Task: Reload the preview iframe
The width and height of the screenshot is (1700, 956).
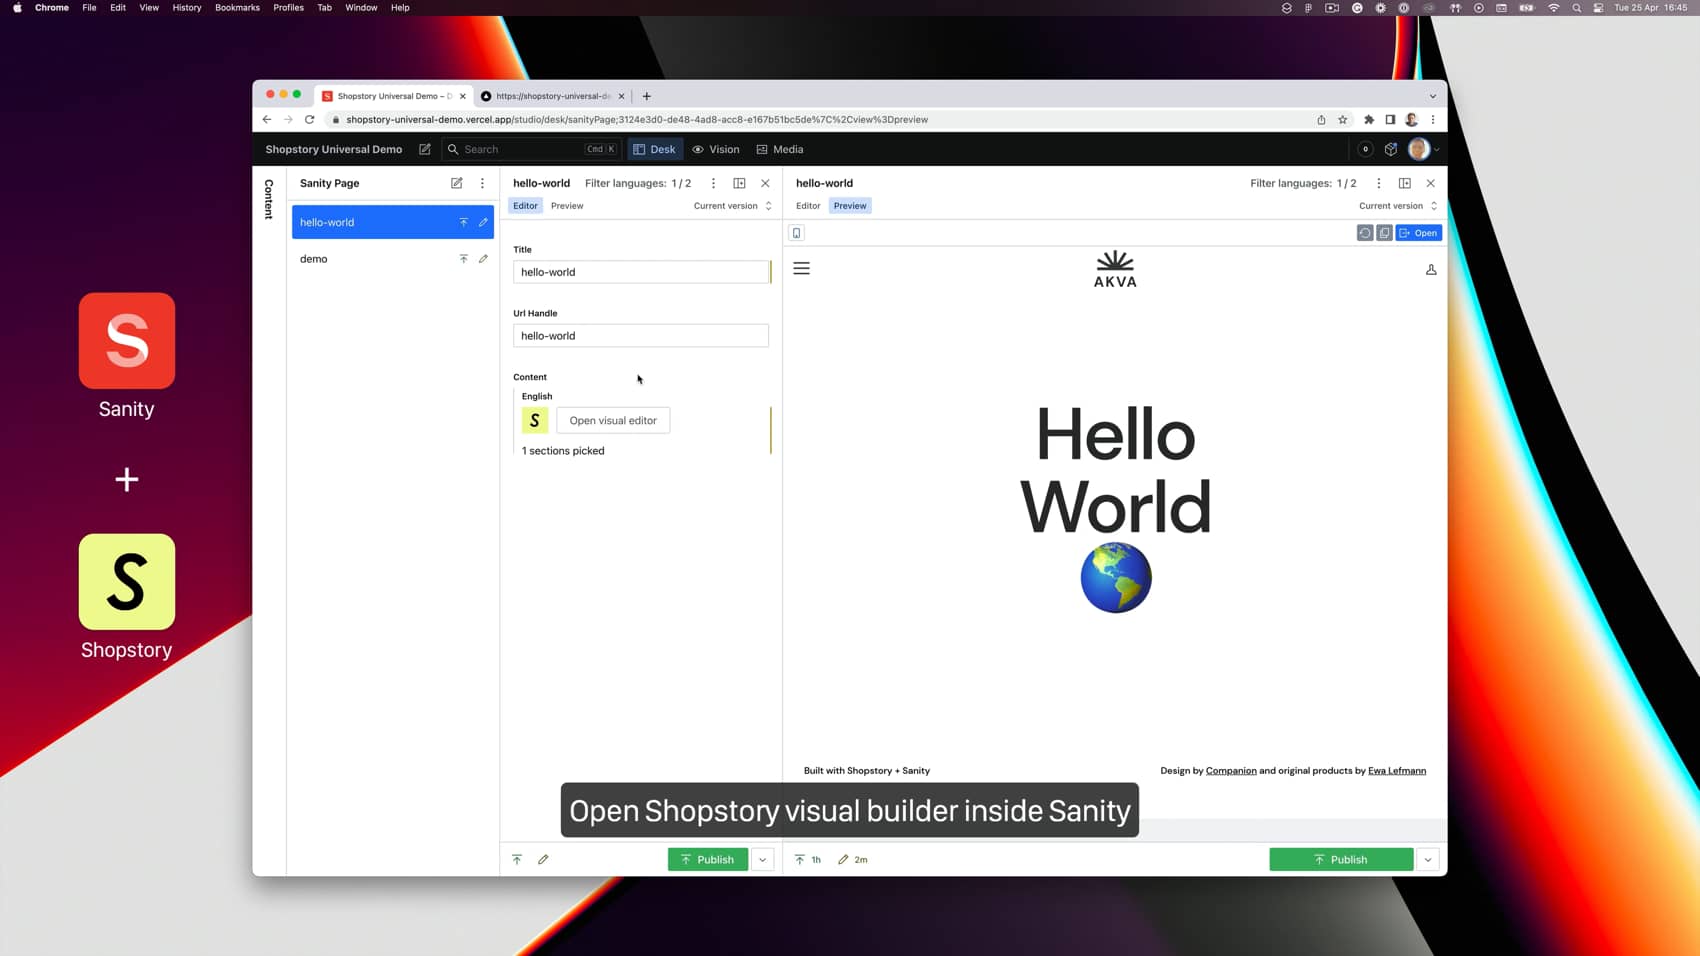Action: click(x=1365, y=233)
